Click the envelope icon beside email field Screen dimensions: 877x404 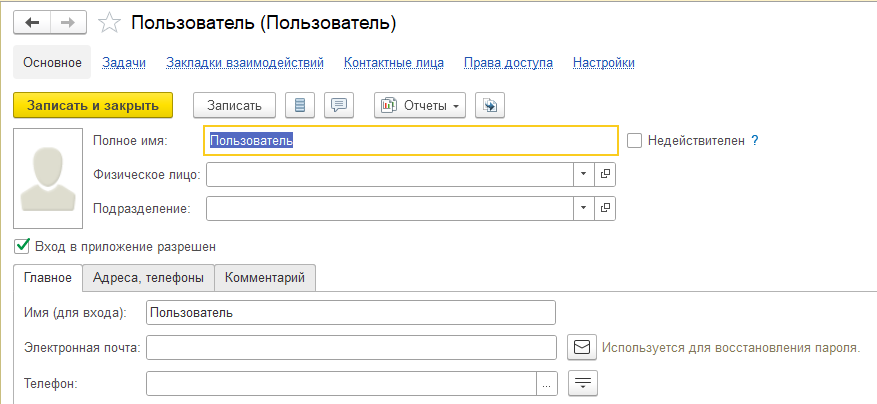coord(581,347)
